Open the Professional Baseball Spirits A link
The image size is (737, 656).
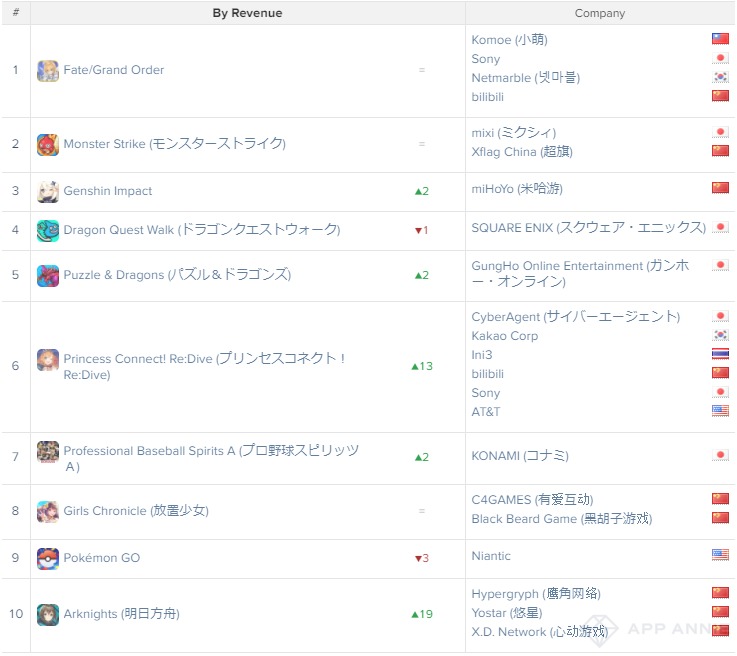[x=211, y=458]
